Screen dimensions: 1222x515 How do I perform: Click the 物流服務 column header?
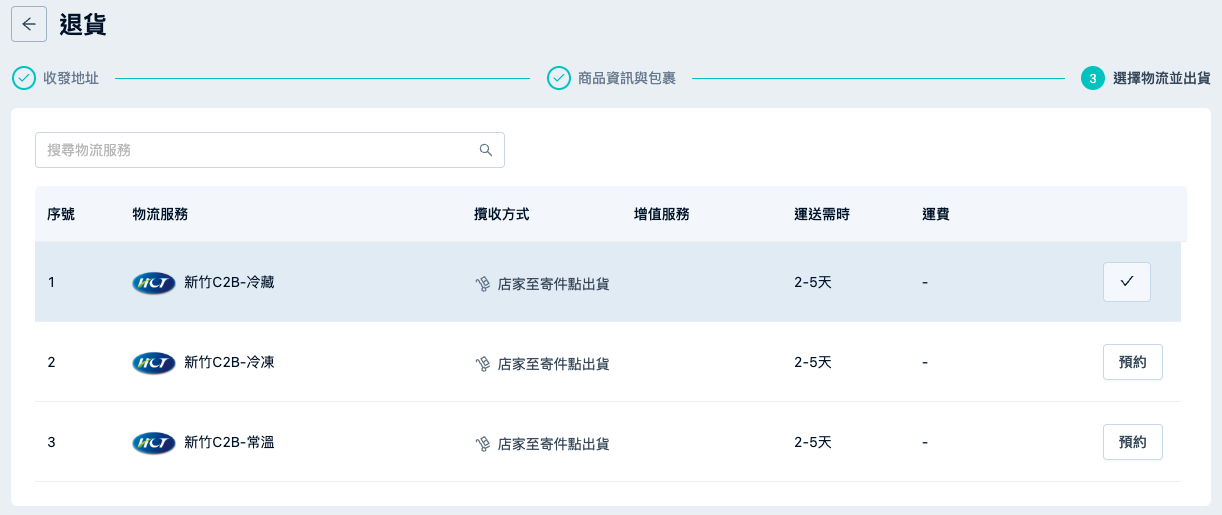(x=160, y=214)
